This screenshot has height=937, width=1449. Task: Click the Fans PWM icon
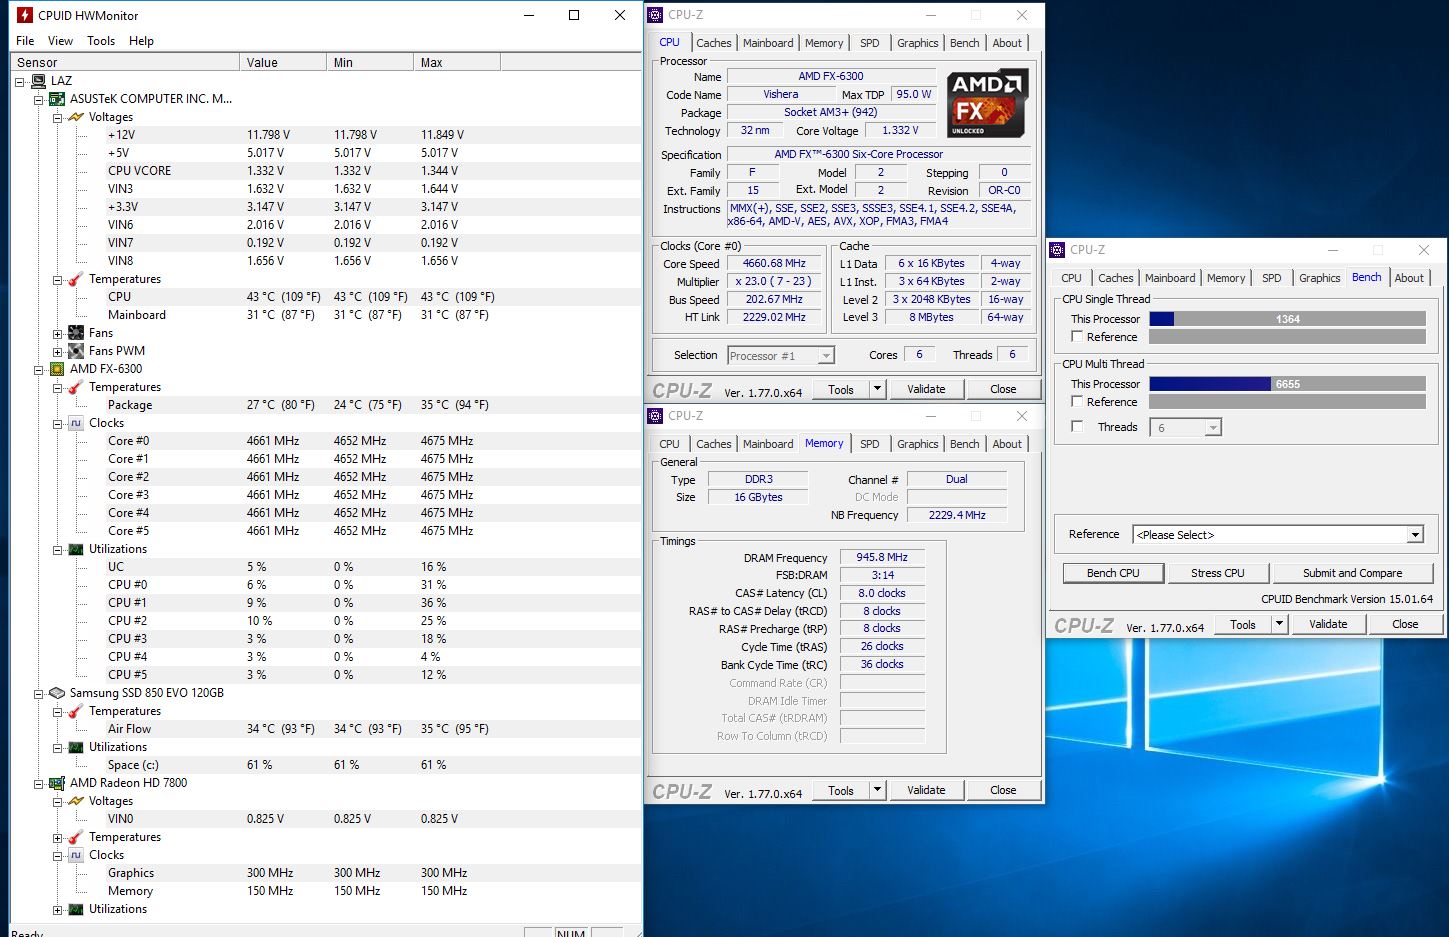(76, 351)
